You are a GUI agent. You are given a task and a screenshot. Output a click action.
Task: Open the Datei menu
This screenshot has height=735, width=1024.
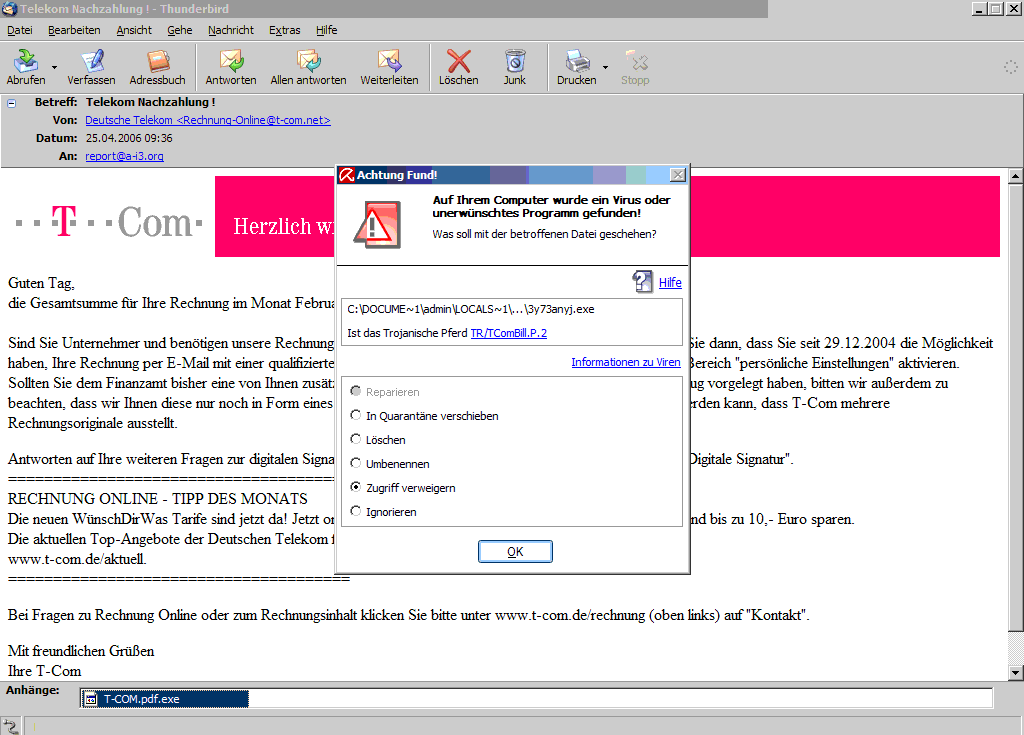click(20, 30)
